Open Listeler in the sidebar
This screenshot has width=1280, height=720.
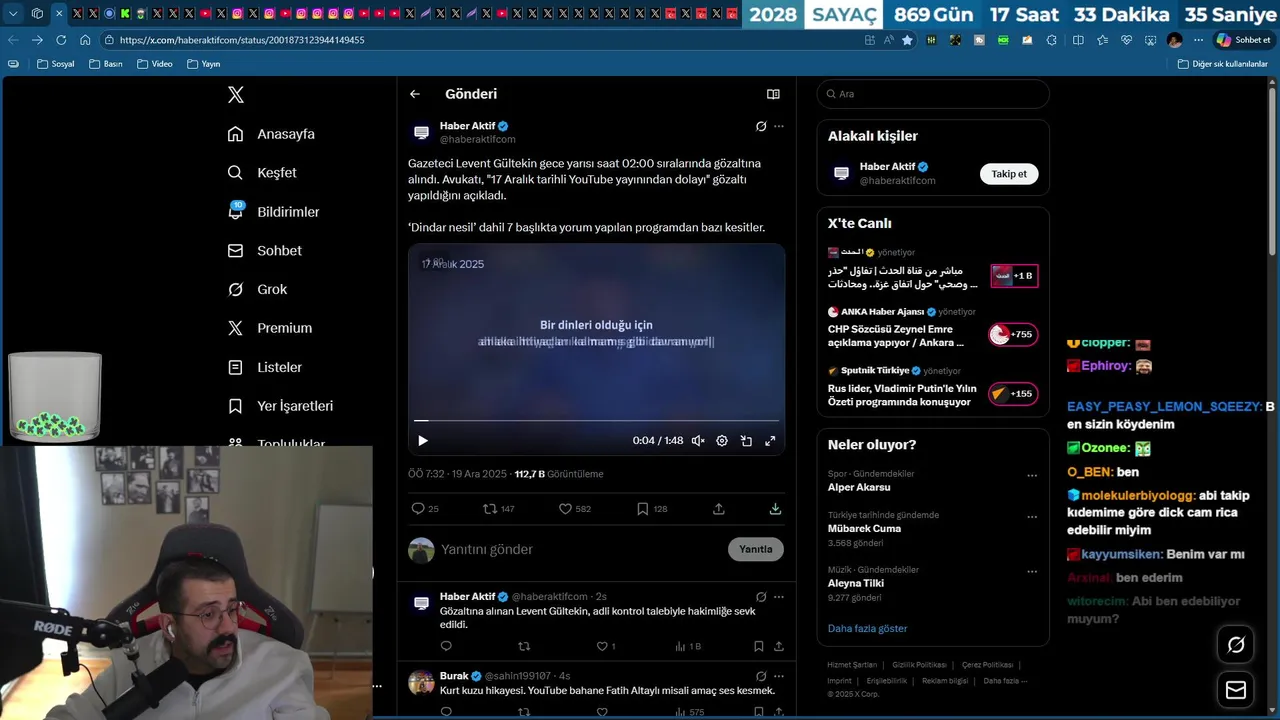pos(265,367)
